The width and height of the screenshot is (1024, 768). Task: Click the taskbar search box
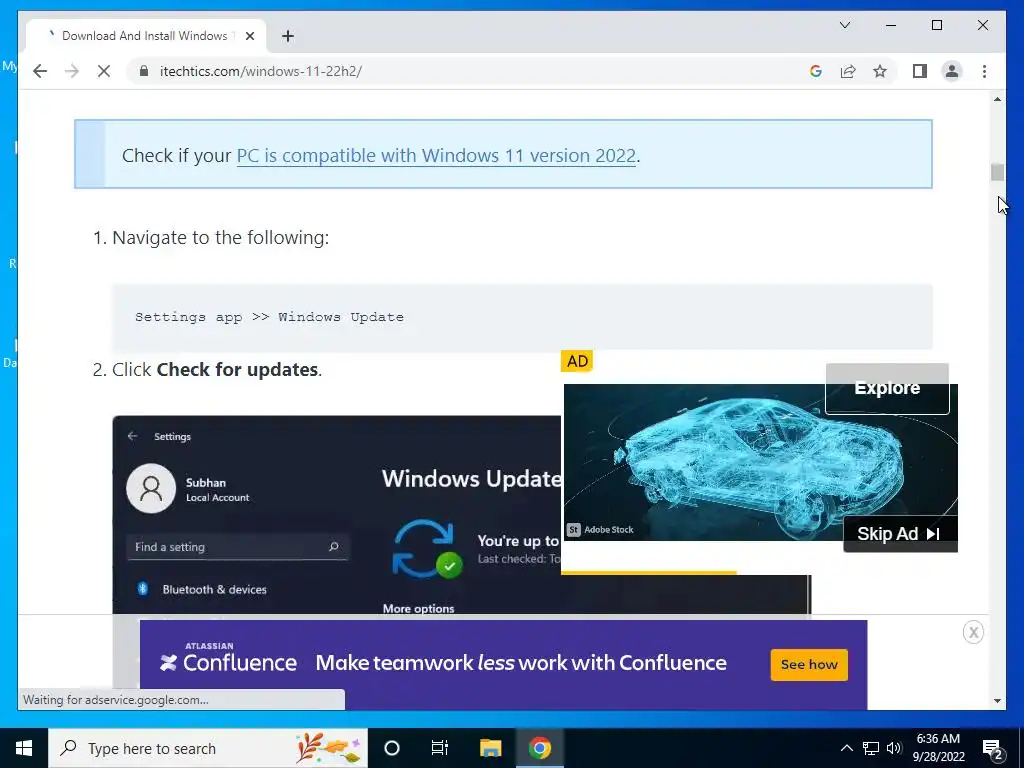[x=208, y=748]
